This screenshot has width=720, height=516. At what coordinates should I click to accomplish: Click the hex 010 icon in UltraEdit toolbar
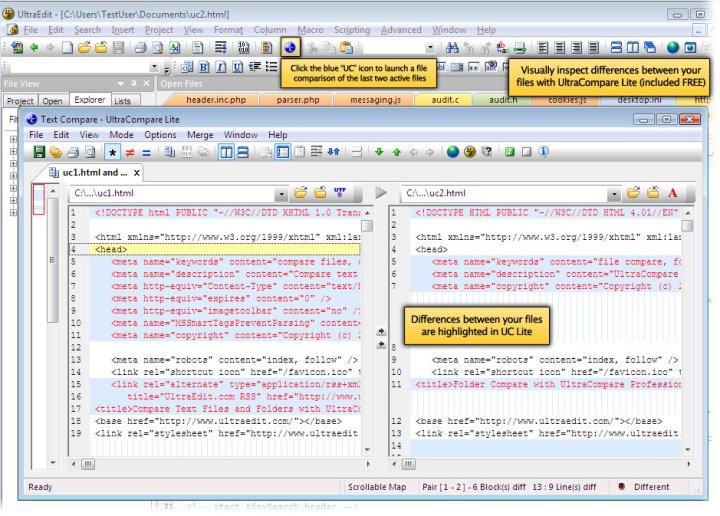pos(243,47)
